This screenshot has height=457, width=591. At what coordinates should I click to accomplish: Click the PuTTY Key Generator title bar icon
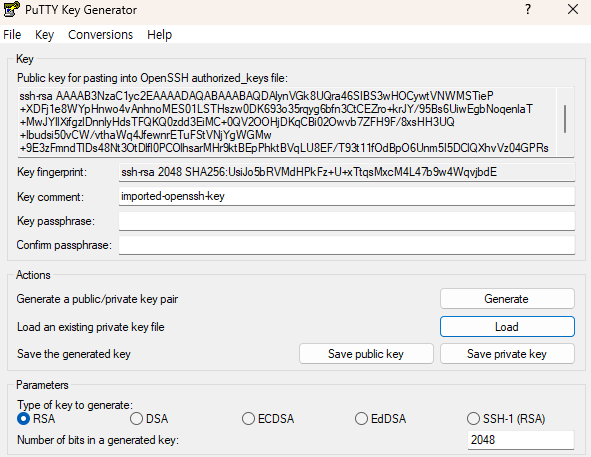coord(11,9)
